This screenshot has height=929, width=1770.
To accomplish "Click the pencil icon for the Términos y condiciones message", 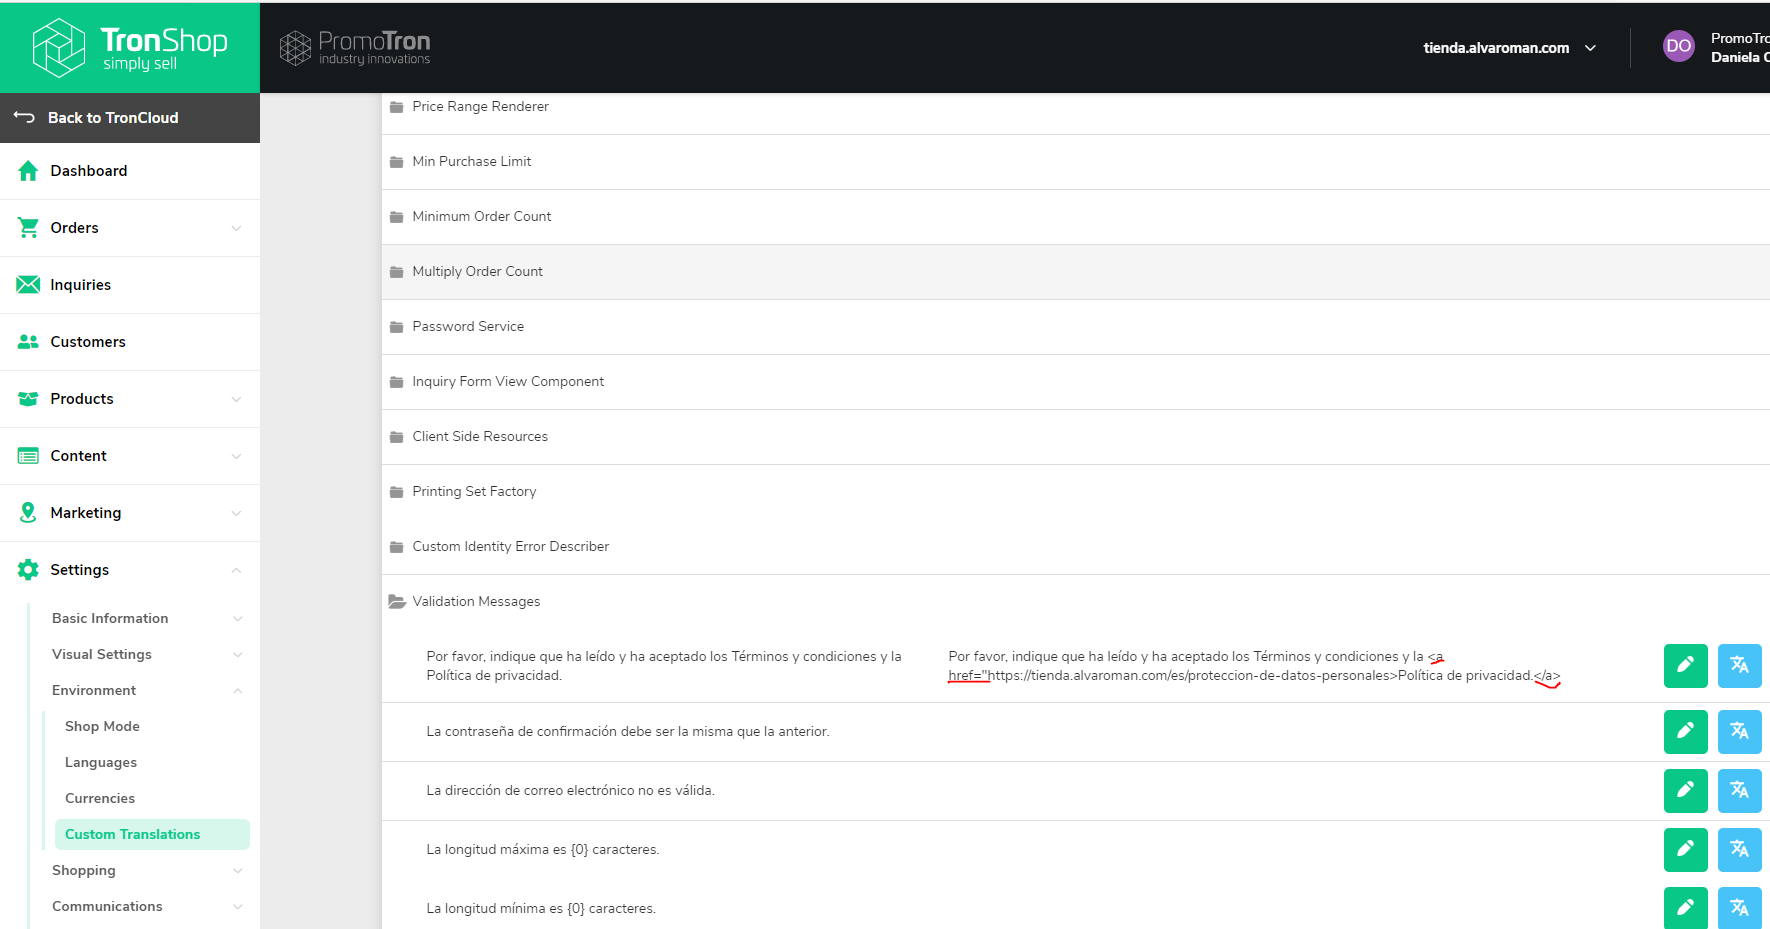I will pos(1686,665).
